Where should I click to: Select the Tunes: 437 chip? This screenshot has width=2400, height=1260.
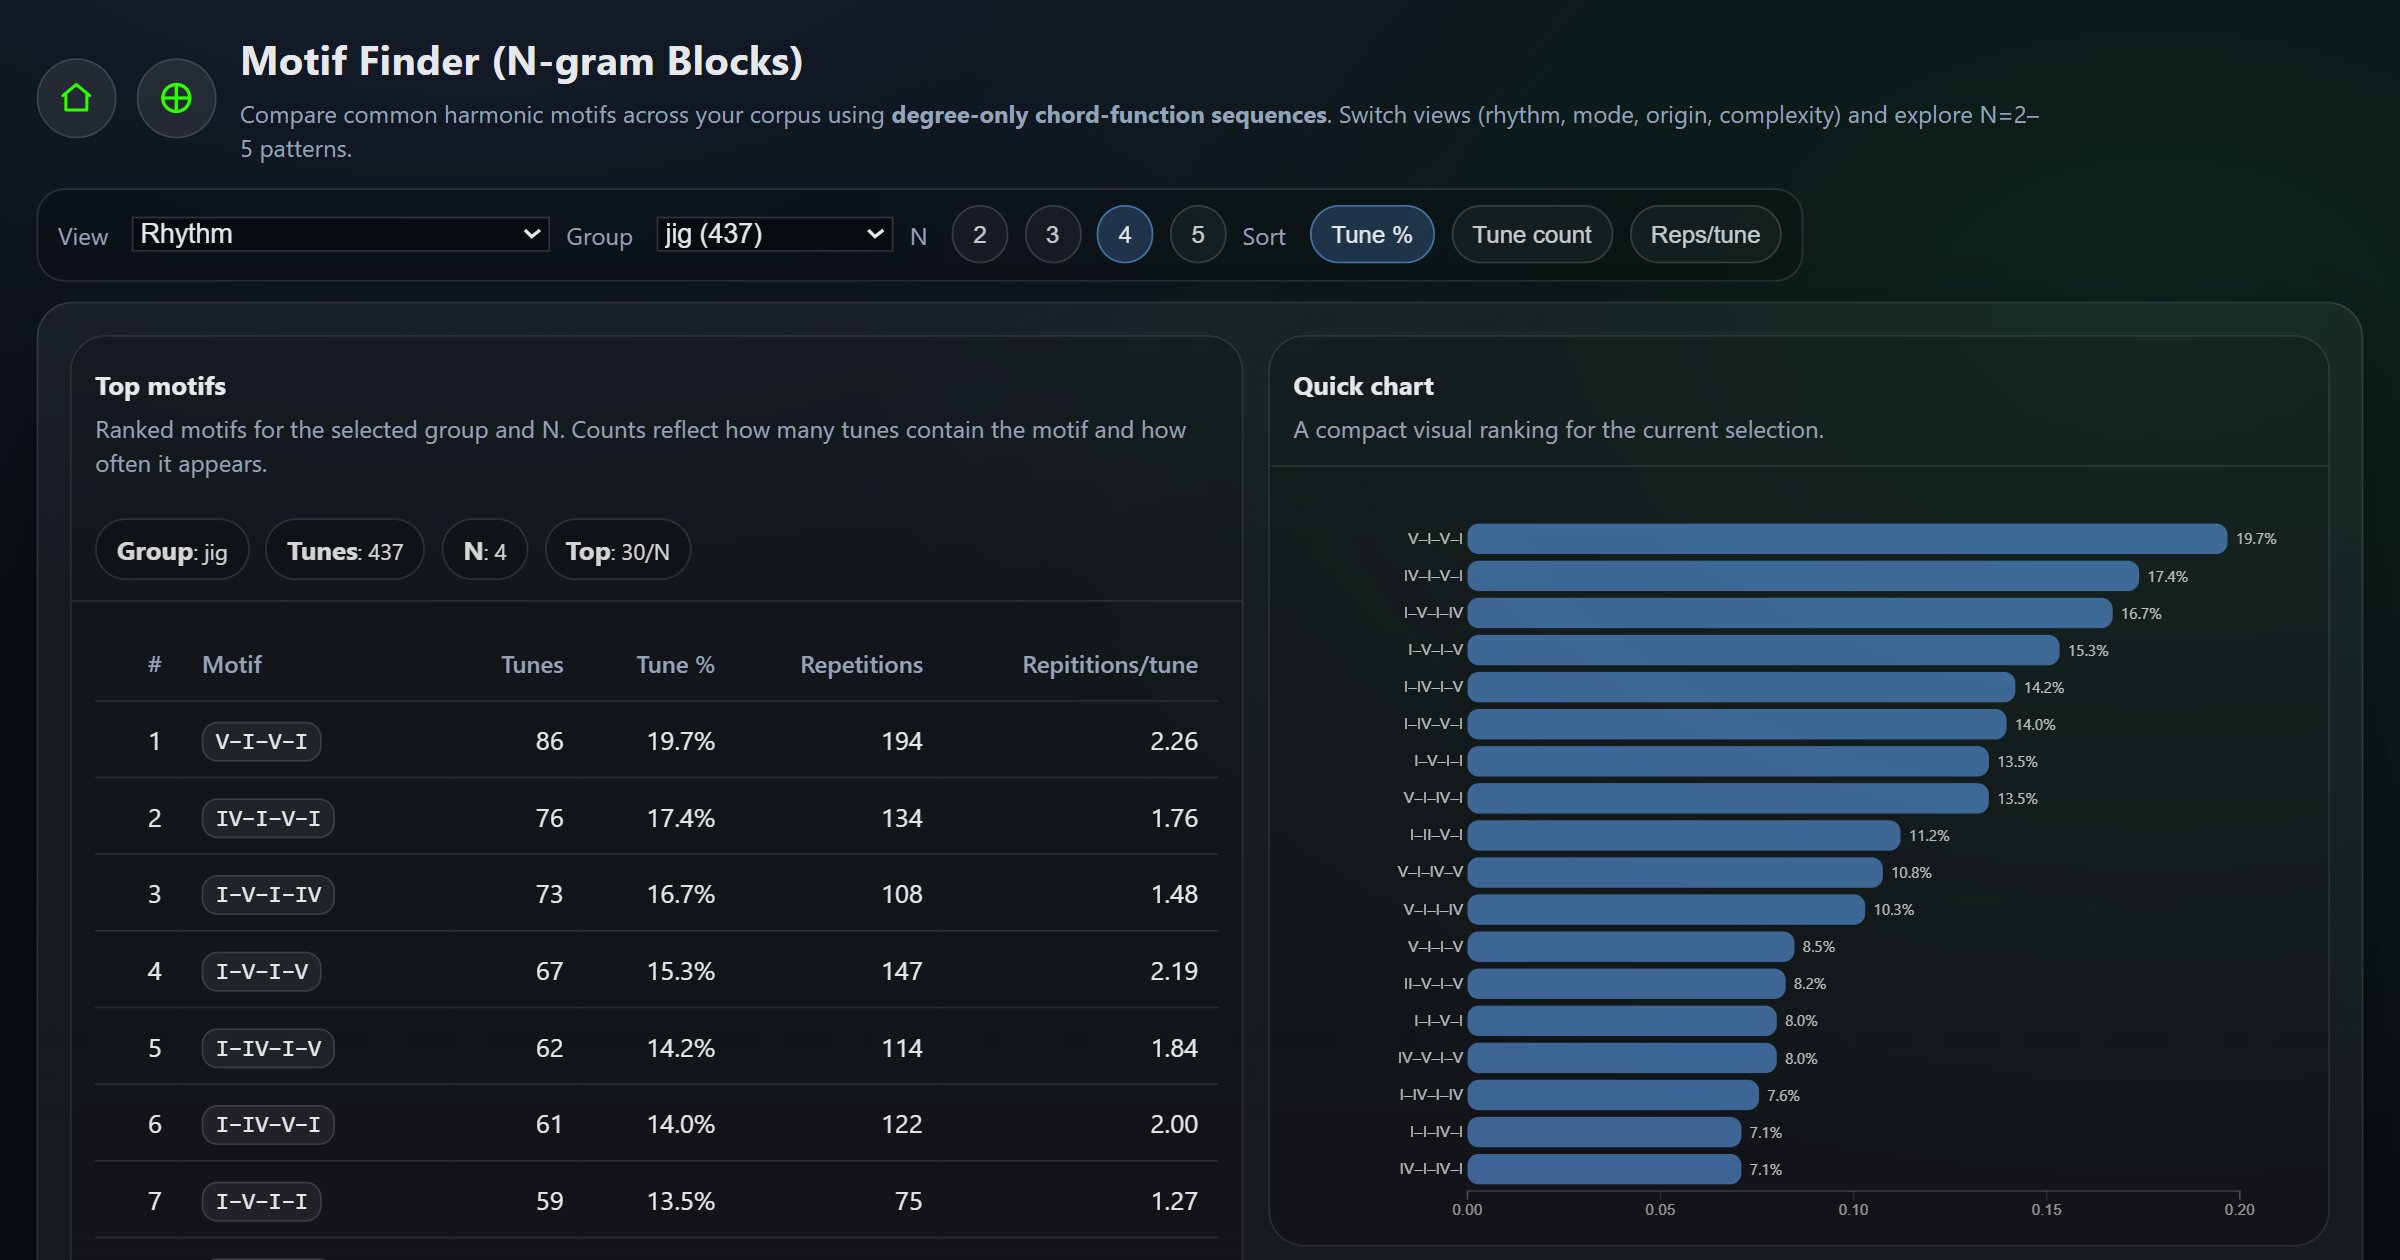click(x=344, y=549)
